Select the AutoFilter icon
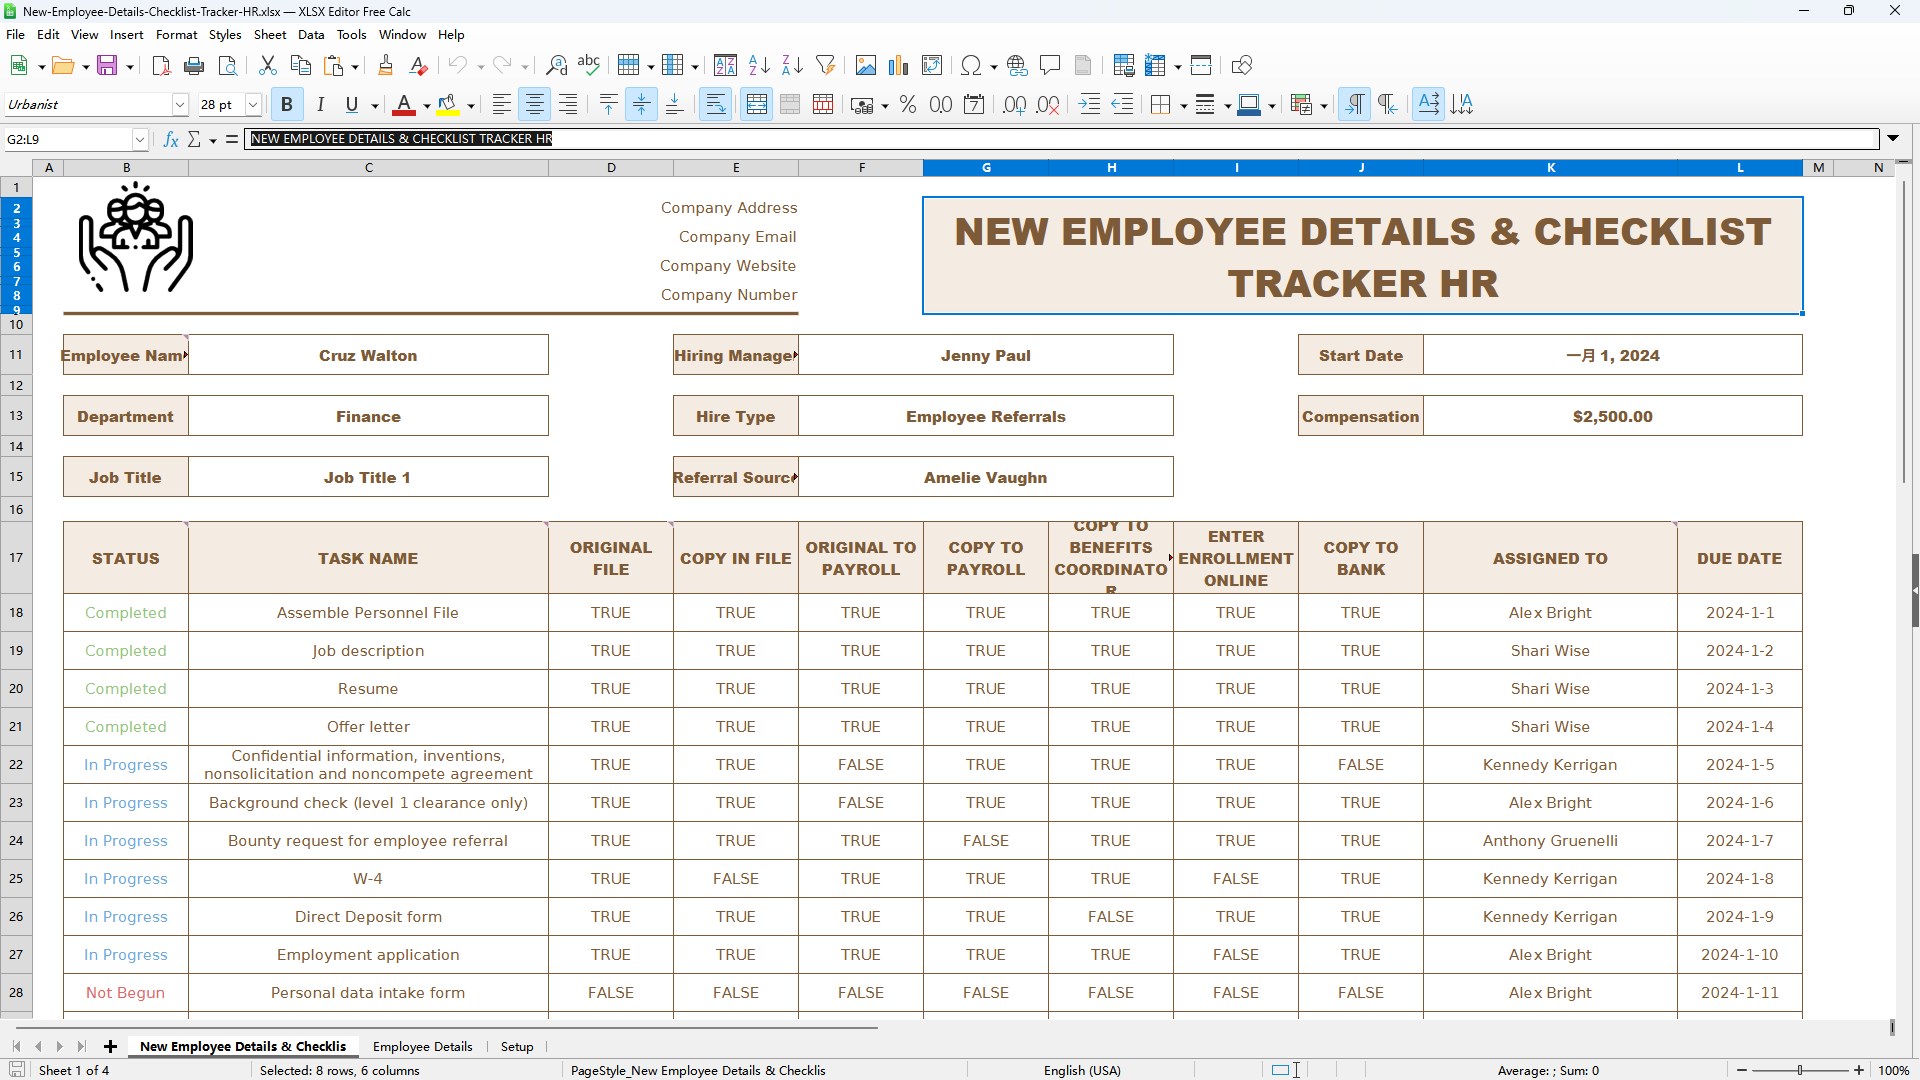The height and width of the screenshot is (1080, 1920). (x=824, y=65)
